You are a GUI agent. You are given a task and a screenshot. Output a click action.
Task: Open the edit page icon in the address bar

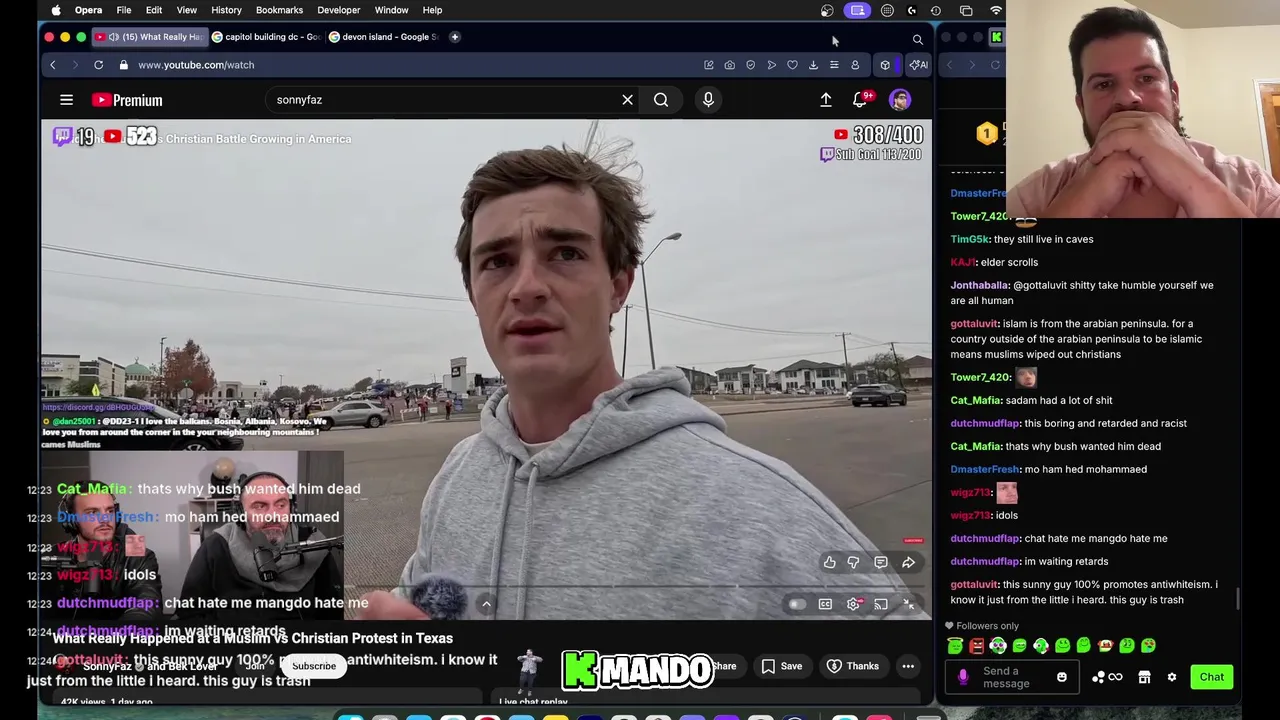tap(708, 65)
